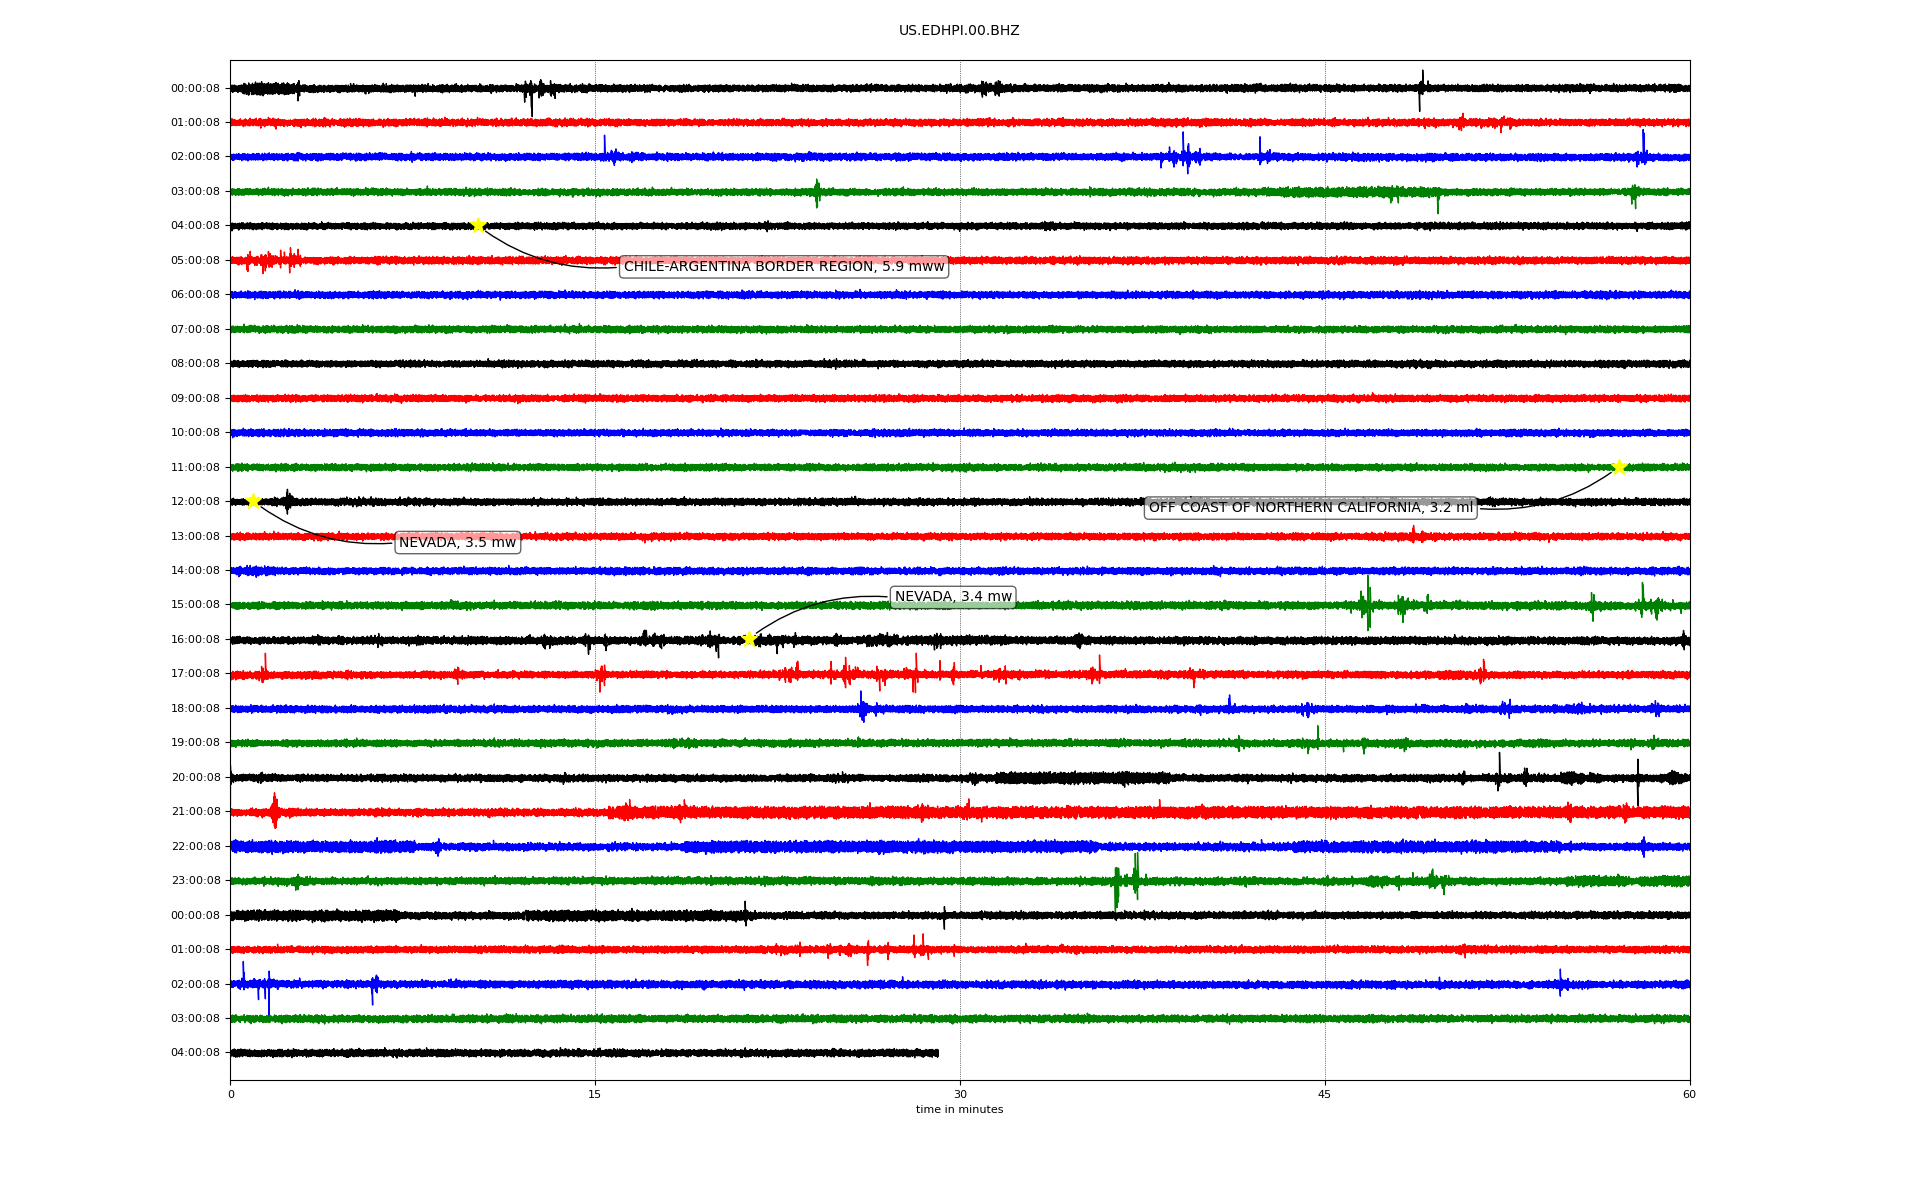Image resolution: width=1920 pixels, height=1200 pixels.
Task: Click the star marker on 12:00:08 trace
Action: click(x=253, y=501)
